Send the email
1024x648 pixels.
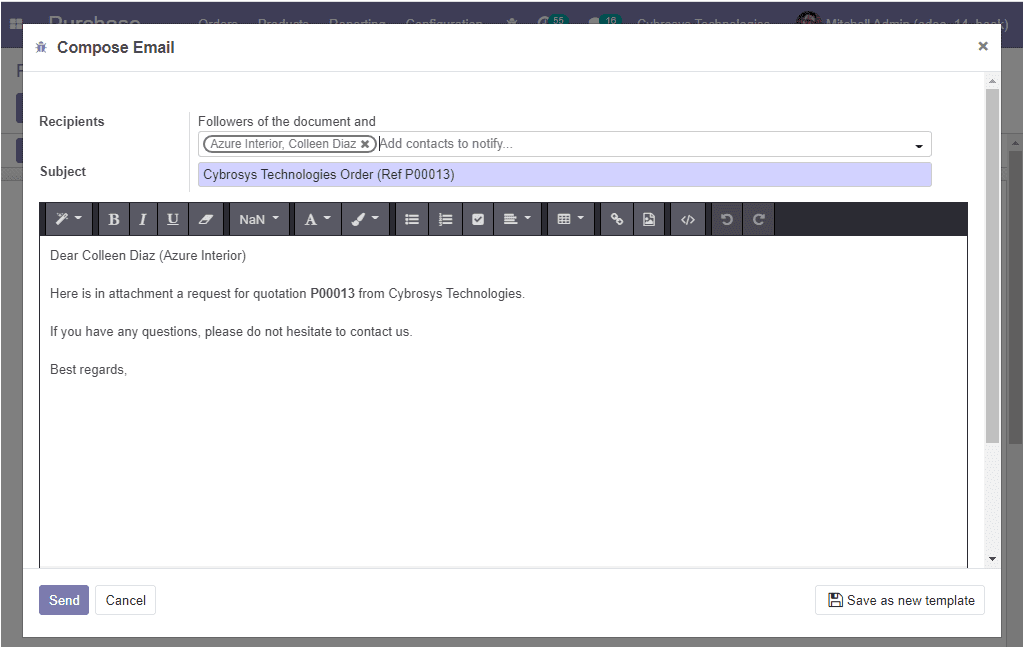64,600
